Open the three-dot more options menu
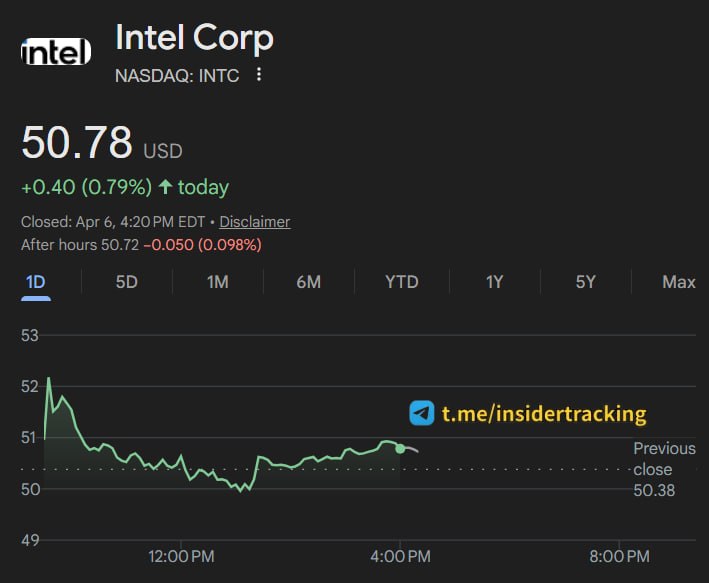 pyautogui.click(x=259, y=75)
